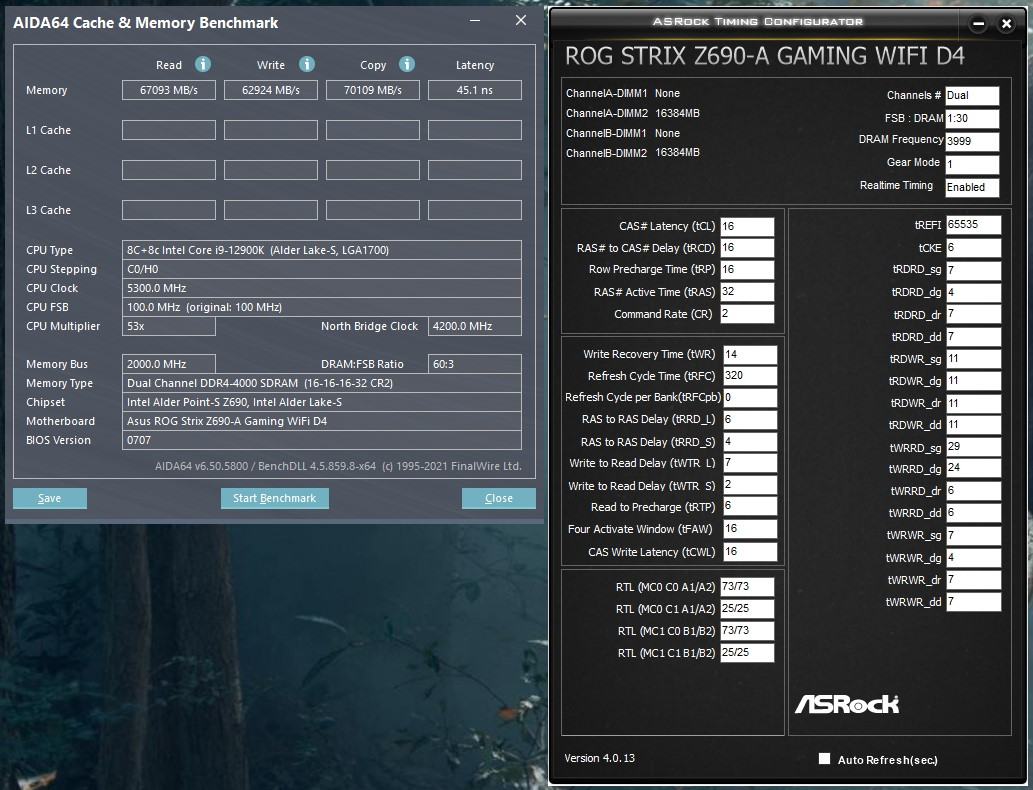Click the Memory Type DDR4-4000 SDRAM field
This screenshot has height=790, width=1033.
tap(321, 383)
